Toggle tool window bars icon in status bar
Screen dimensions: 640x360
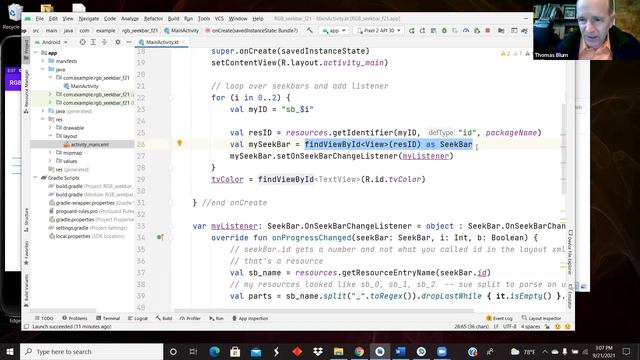click(27, 327)
